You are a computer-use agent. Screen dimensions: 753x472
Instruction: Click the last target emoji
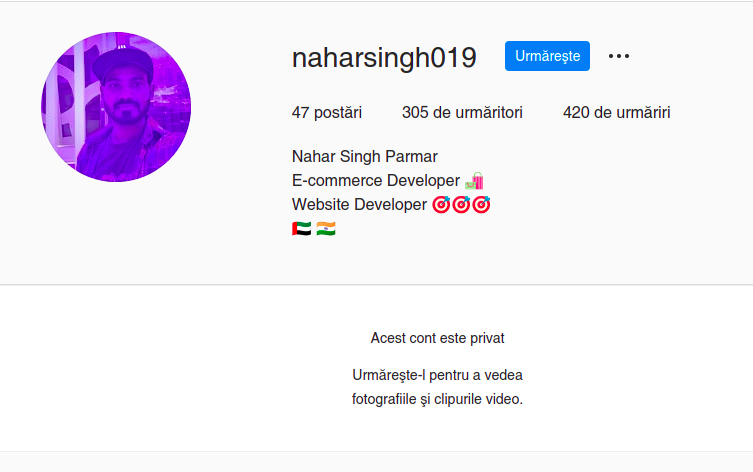[x=481, y=205]
